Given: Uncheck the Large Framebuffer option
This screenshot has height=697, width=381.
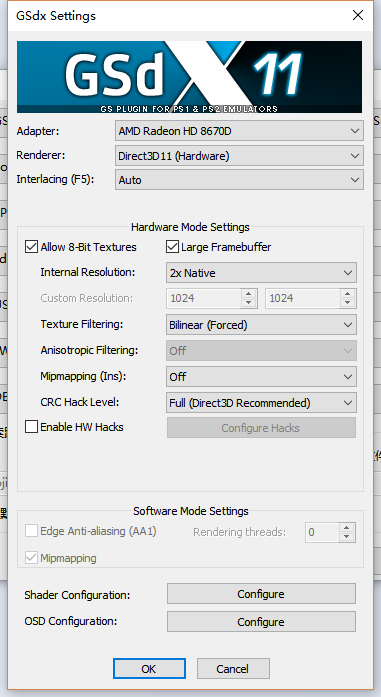Looking at the screenshot, I should point(172,247).
